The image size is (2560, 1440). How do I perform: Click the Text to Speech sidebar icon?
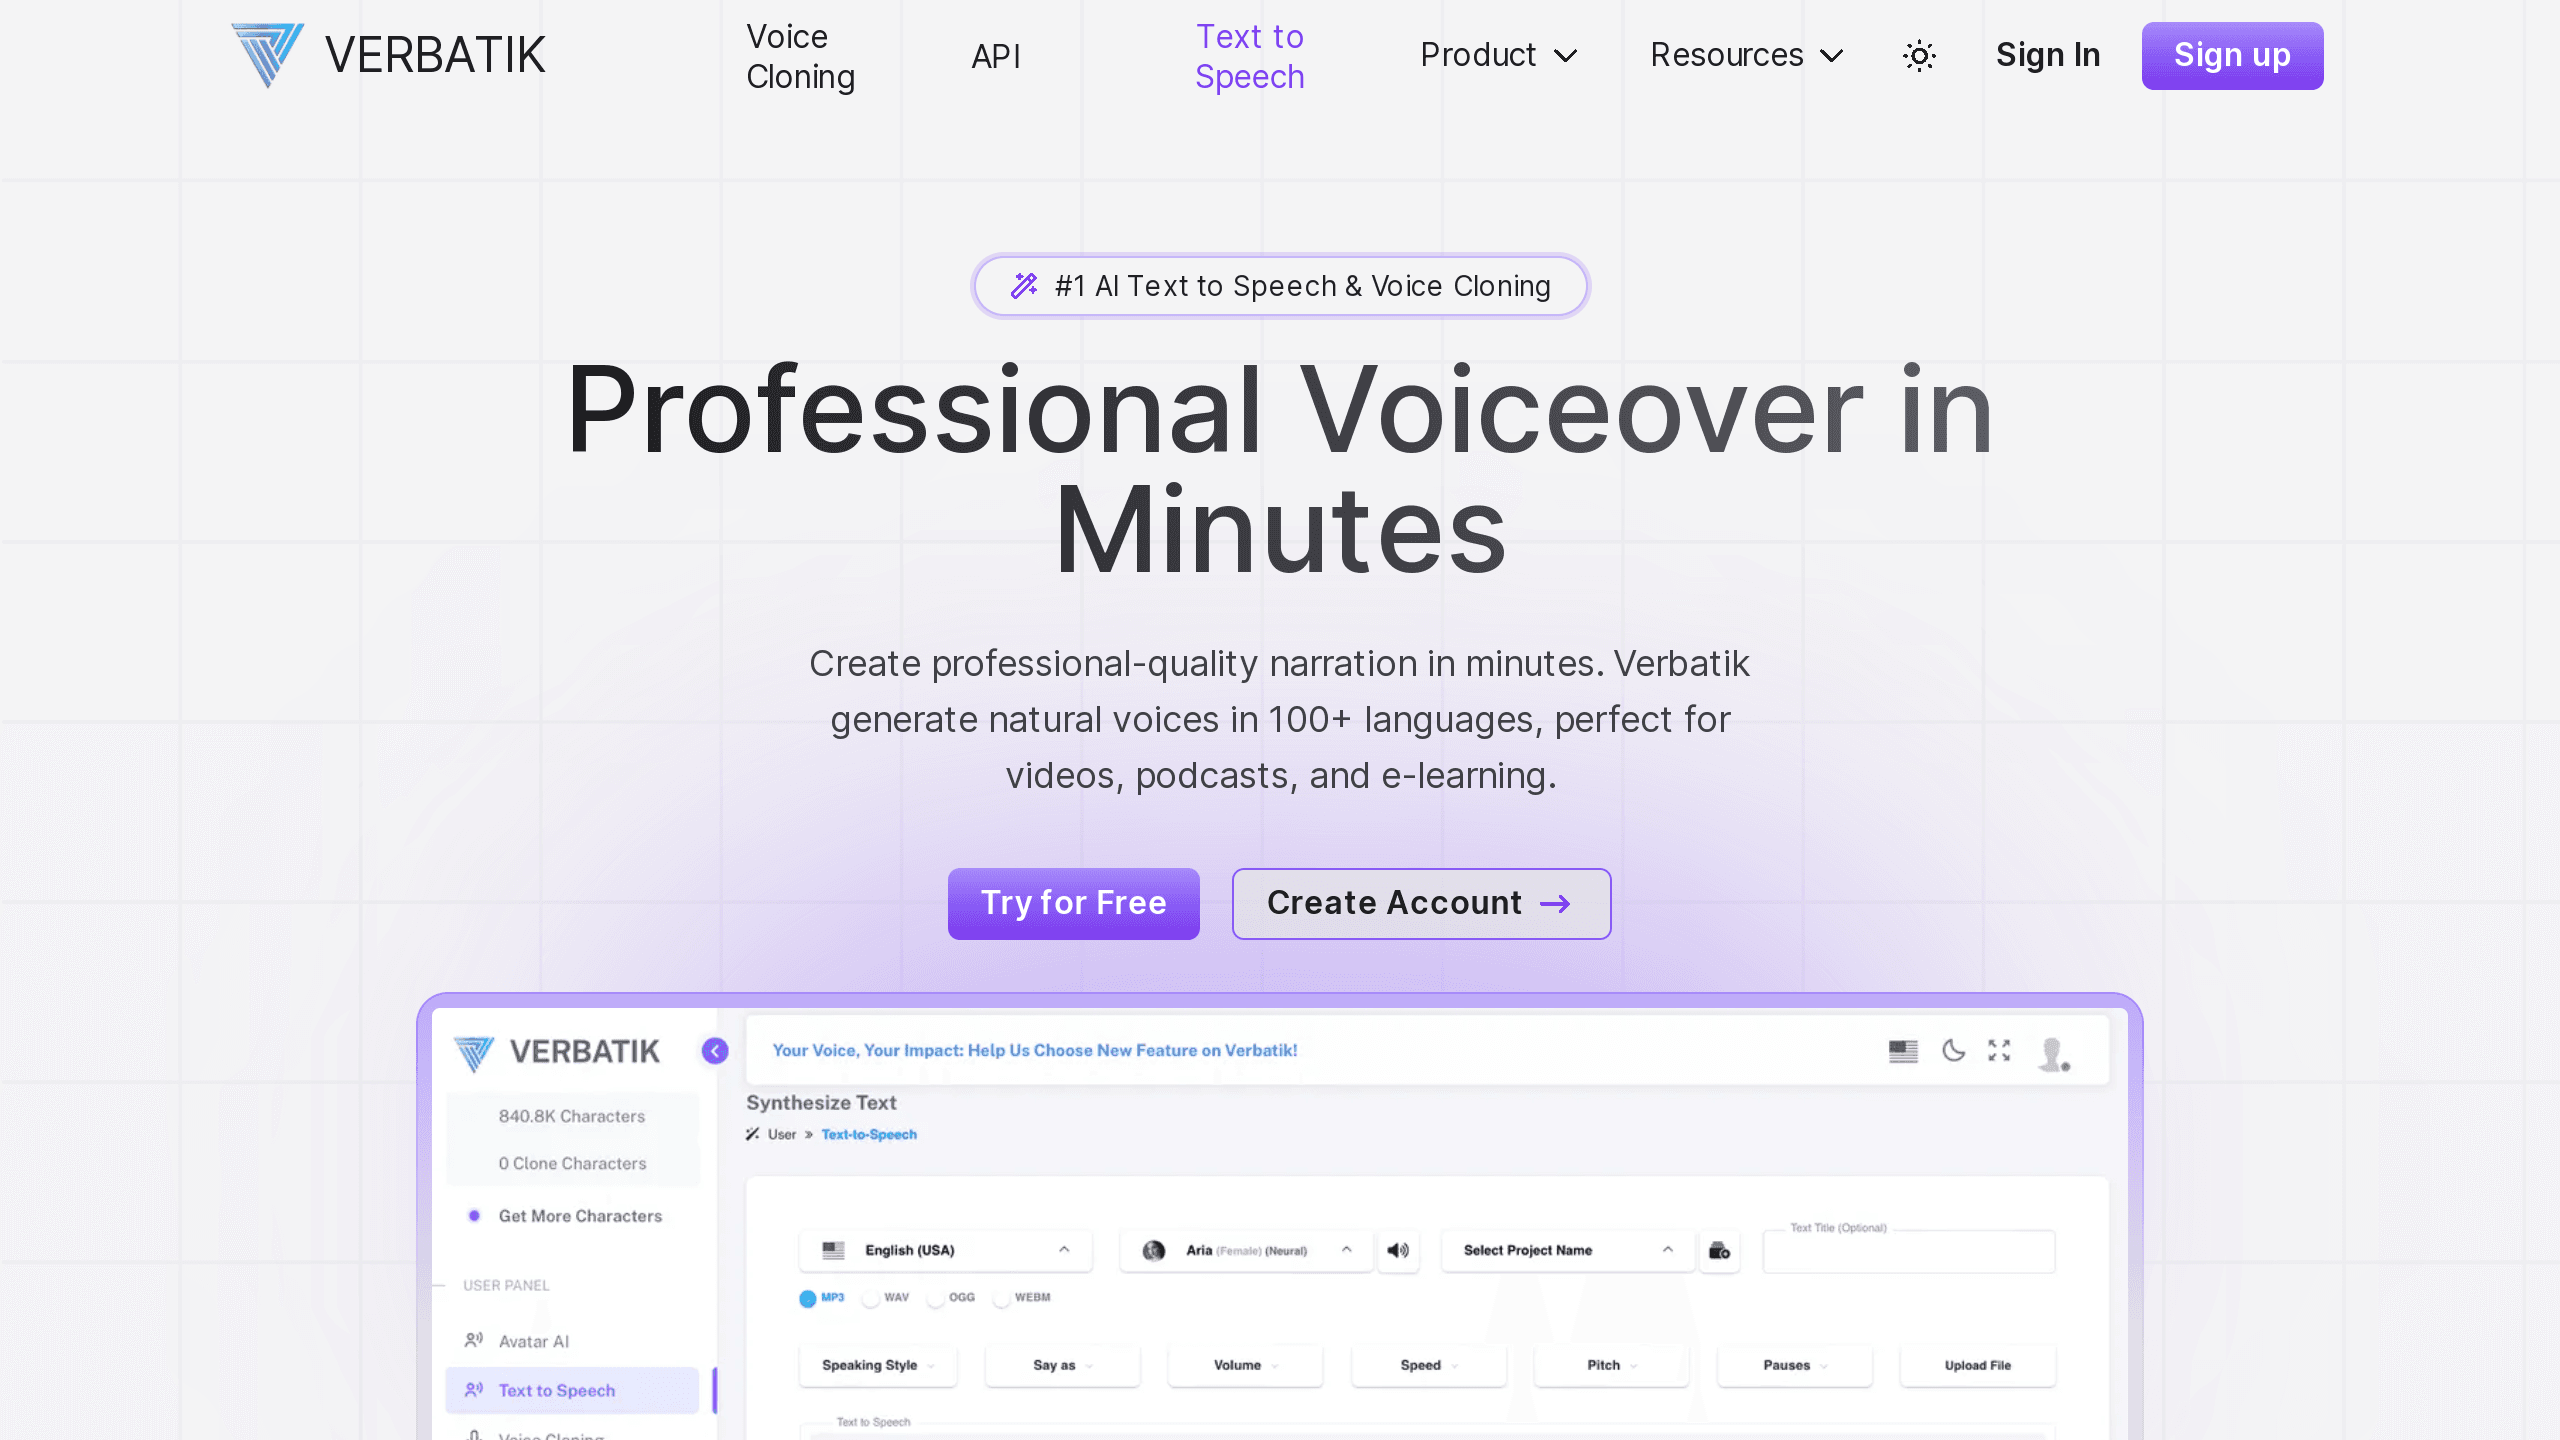pos(475,1389)
